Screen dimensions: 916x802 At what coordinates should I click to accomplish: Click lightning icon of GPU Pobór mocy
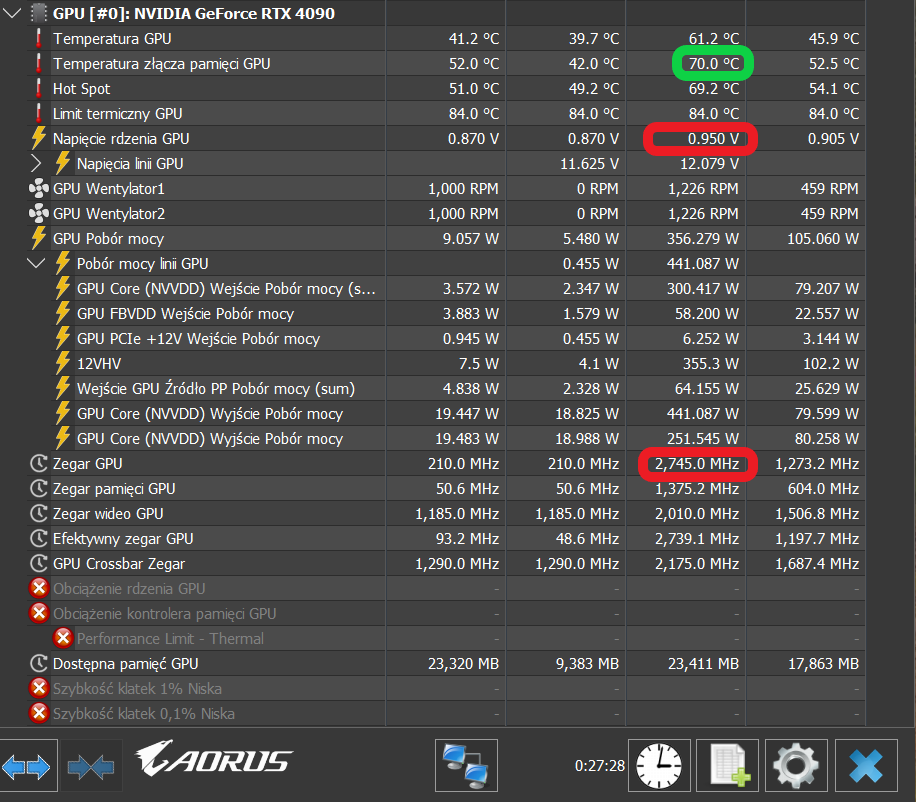click(x=39, y=238)
